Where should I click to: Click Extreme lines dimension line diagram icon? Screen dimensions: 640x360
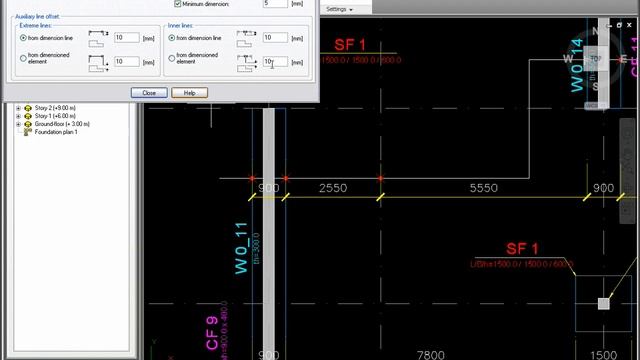tap(98, 38)
